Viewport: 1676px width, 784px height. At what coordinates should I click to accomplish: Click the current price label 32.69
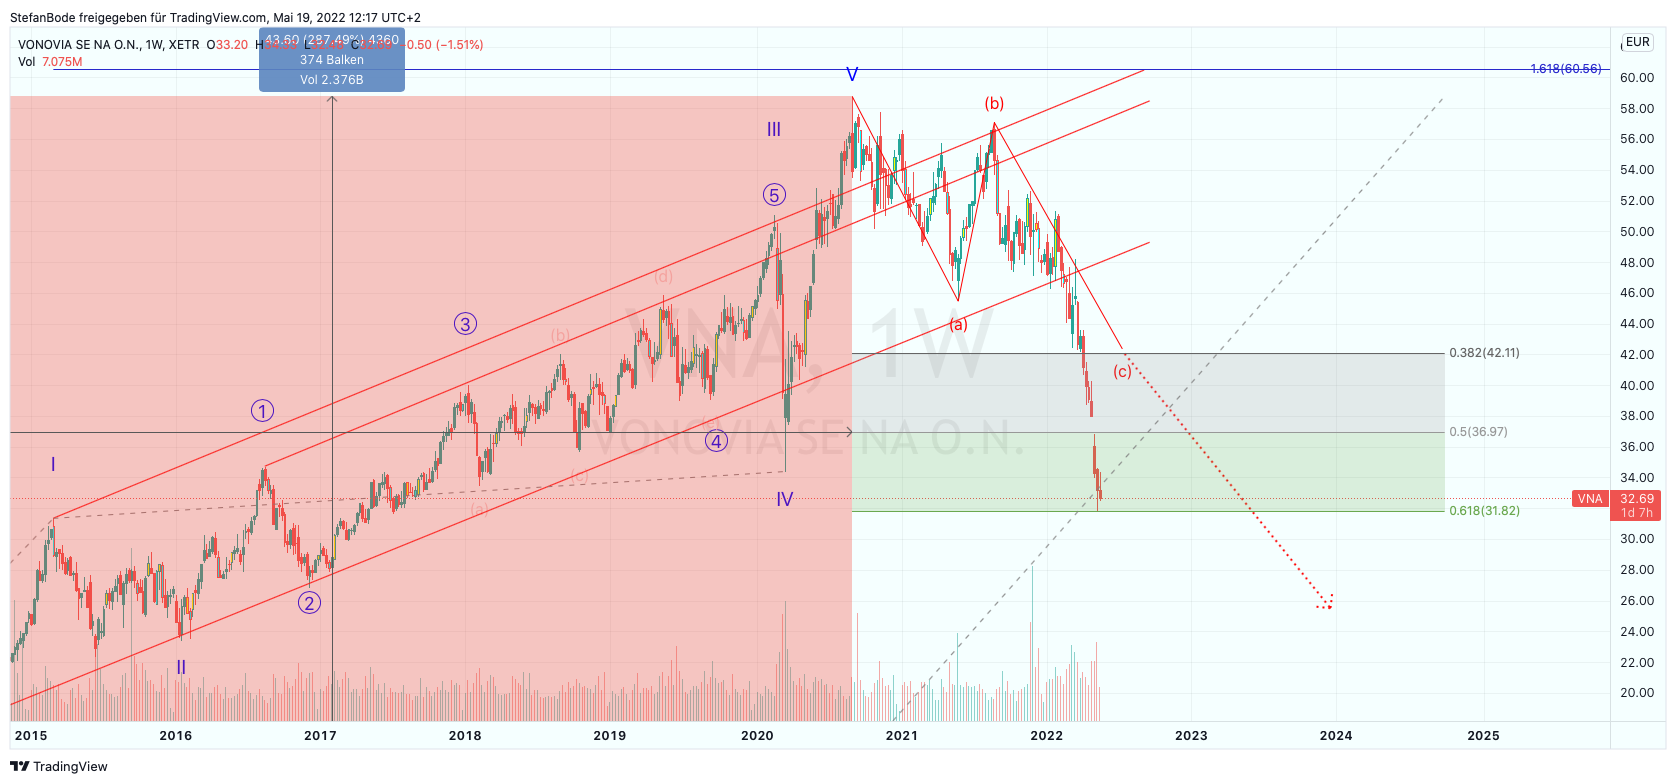[1637, 499]
